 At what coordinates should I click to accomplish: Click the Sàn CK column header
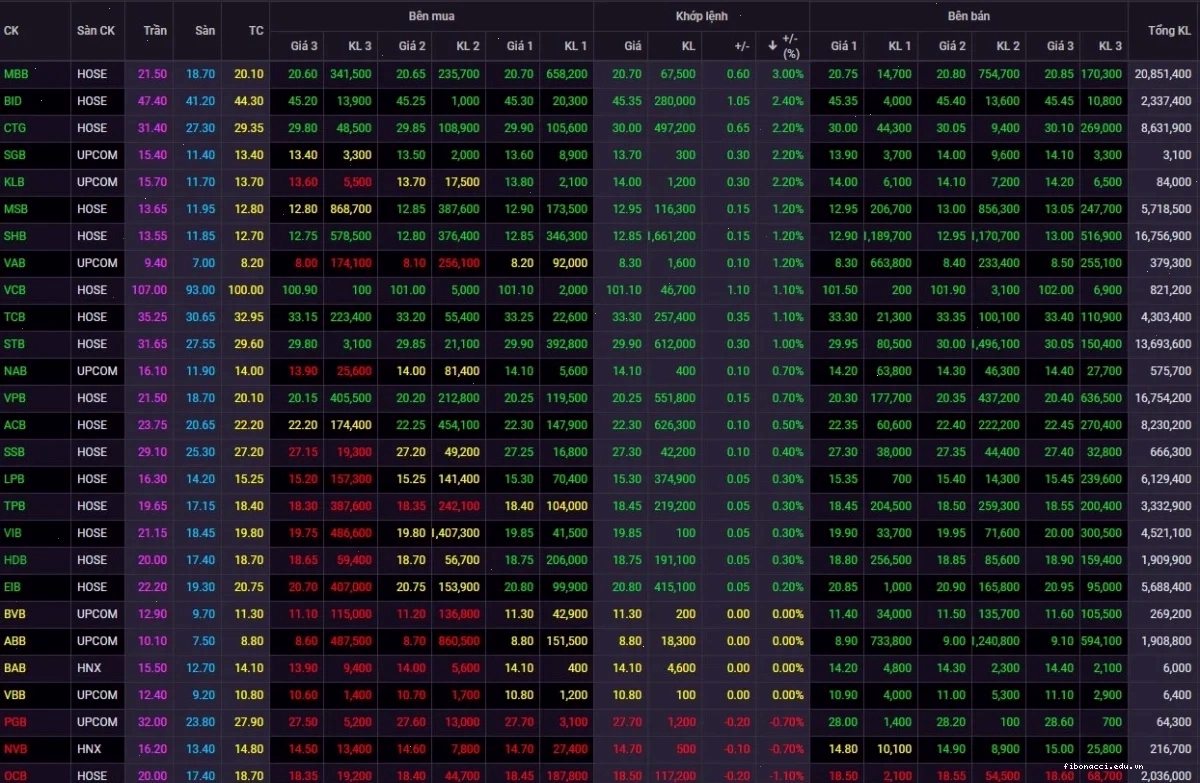tap(96, 31)
